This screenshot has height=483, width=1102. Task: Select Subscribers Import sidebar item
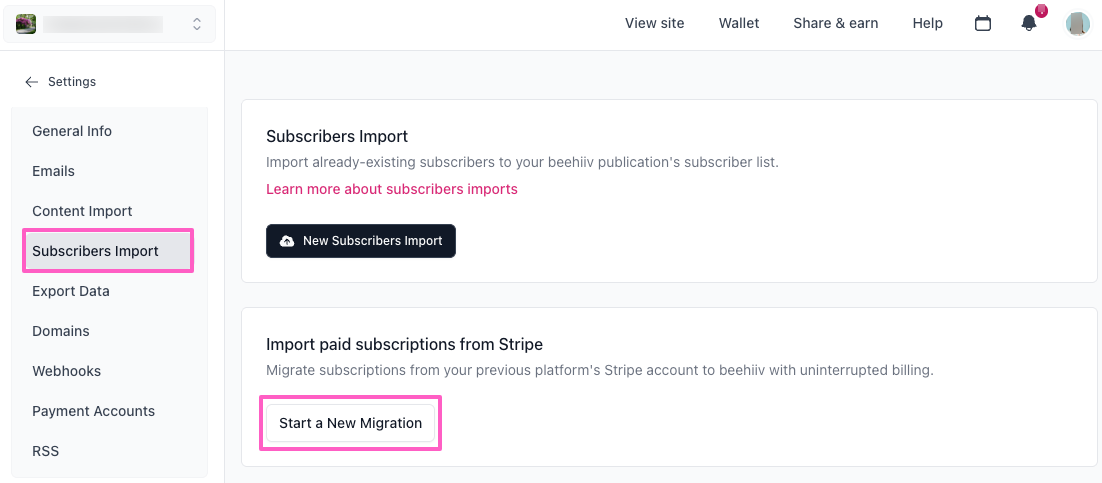(96, 251)
